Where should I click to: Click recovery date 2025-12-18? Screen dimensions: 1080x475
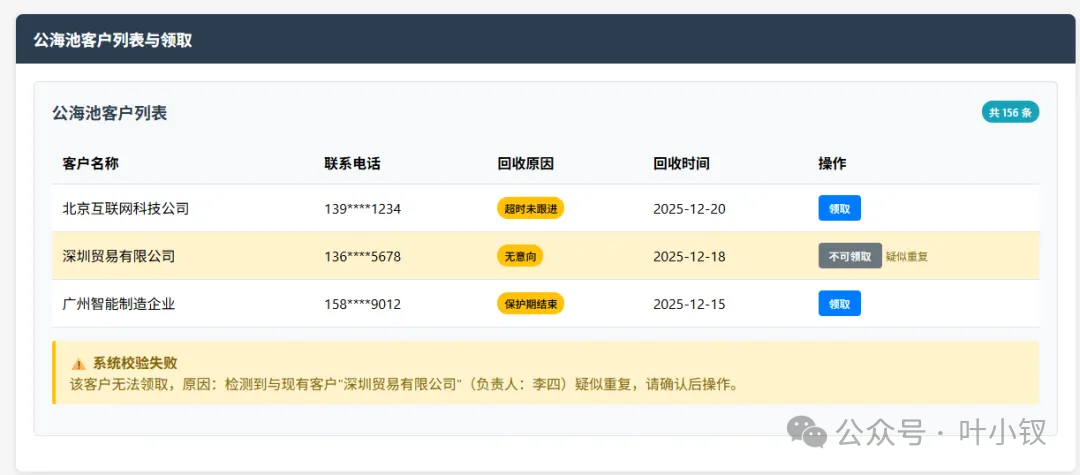[689, 257]
